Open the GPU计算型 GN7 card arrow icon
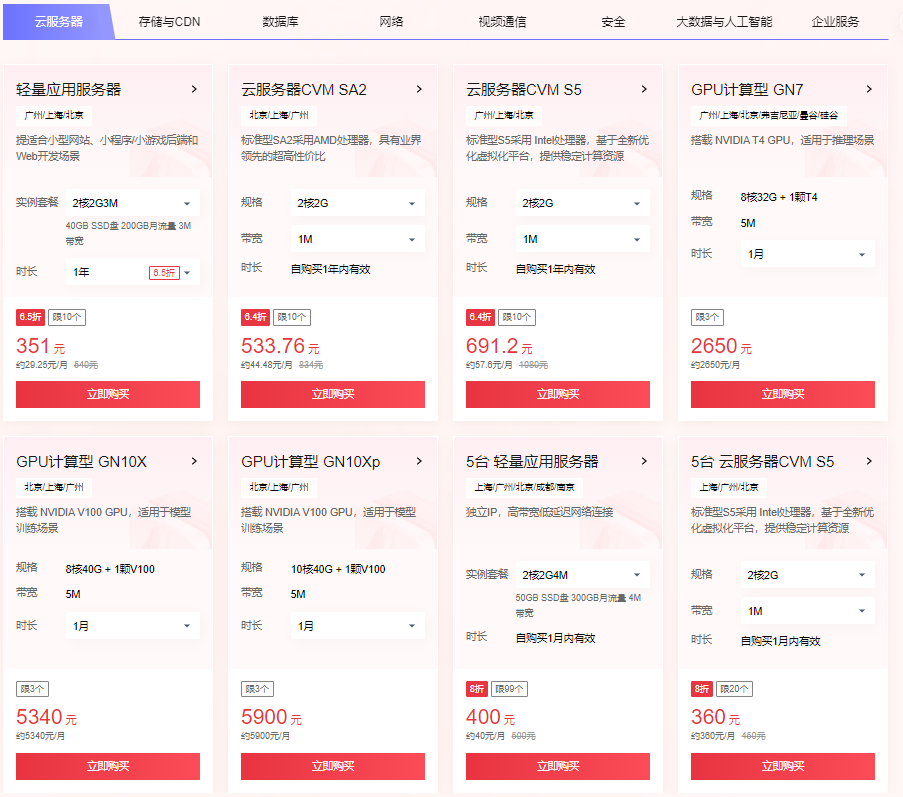 tap(869, 89)
